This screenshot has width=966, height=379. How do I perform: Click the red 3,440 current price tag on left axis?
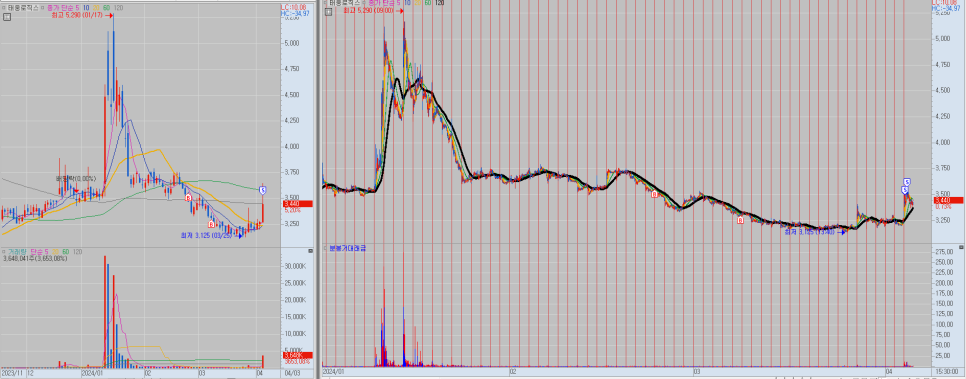click(298, 203)
